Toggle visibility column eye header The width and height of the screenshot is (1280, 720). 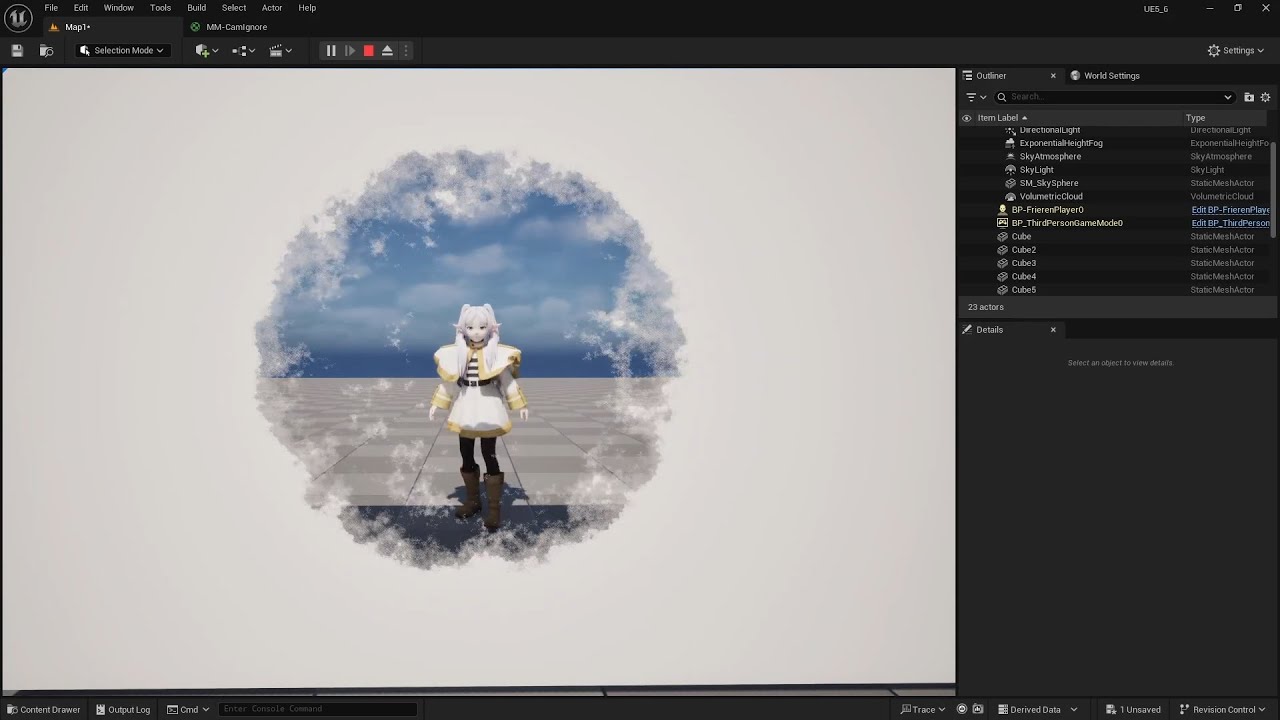coord(966,118)
